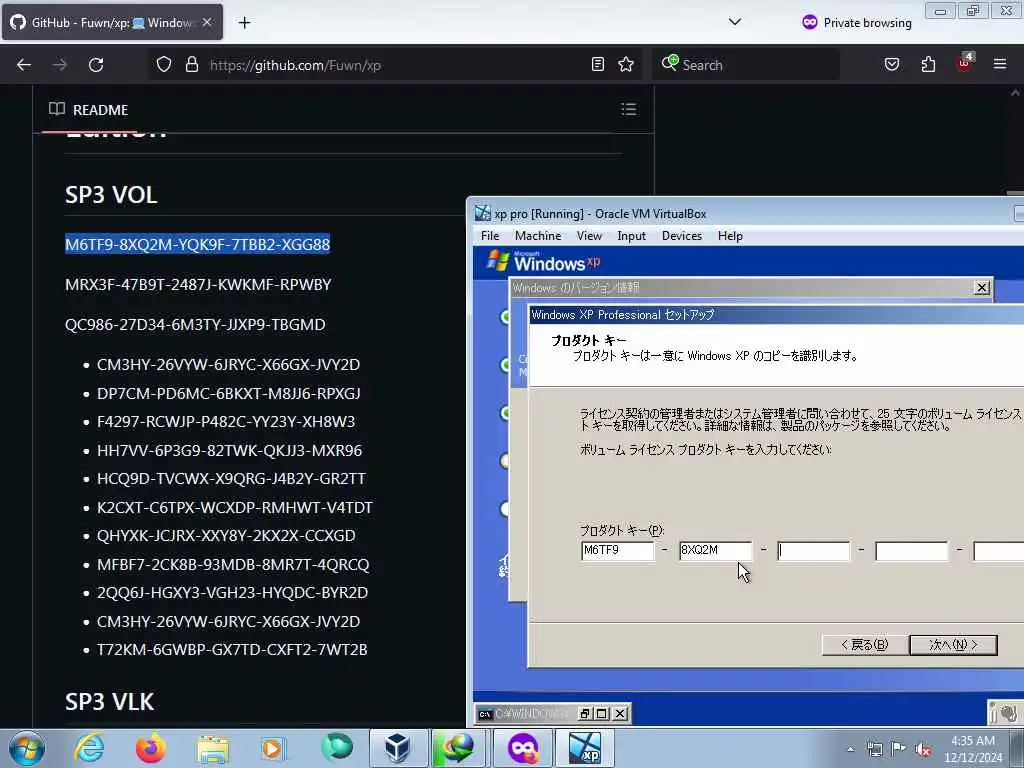This screenshot has width=1024, height=768.
Task: Click key QC986-27D34-6M3TY-JJXP9-TBGMD
Action: pyautogui.click(x=195, y=325)
